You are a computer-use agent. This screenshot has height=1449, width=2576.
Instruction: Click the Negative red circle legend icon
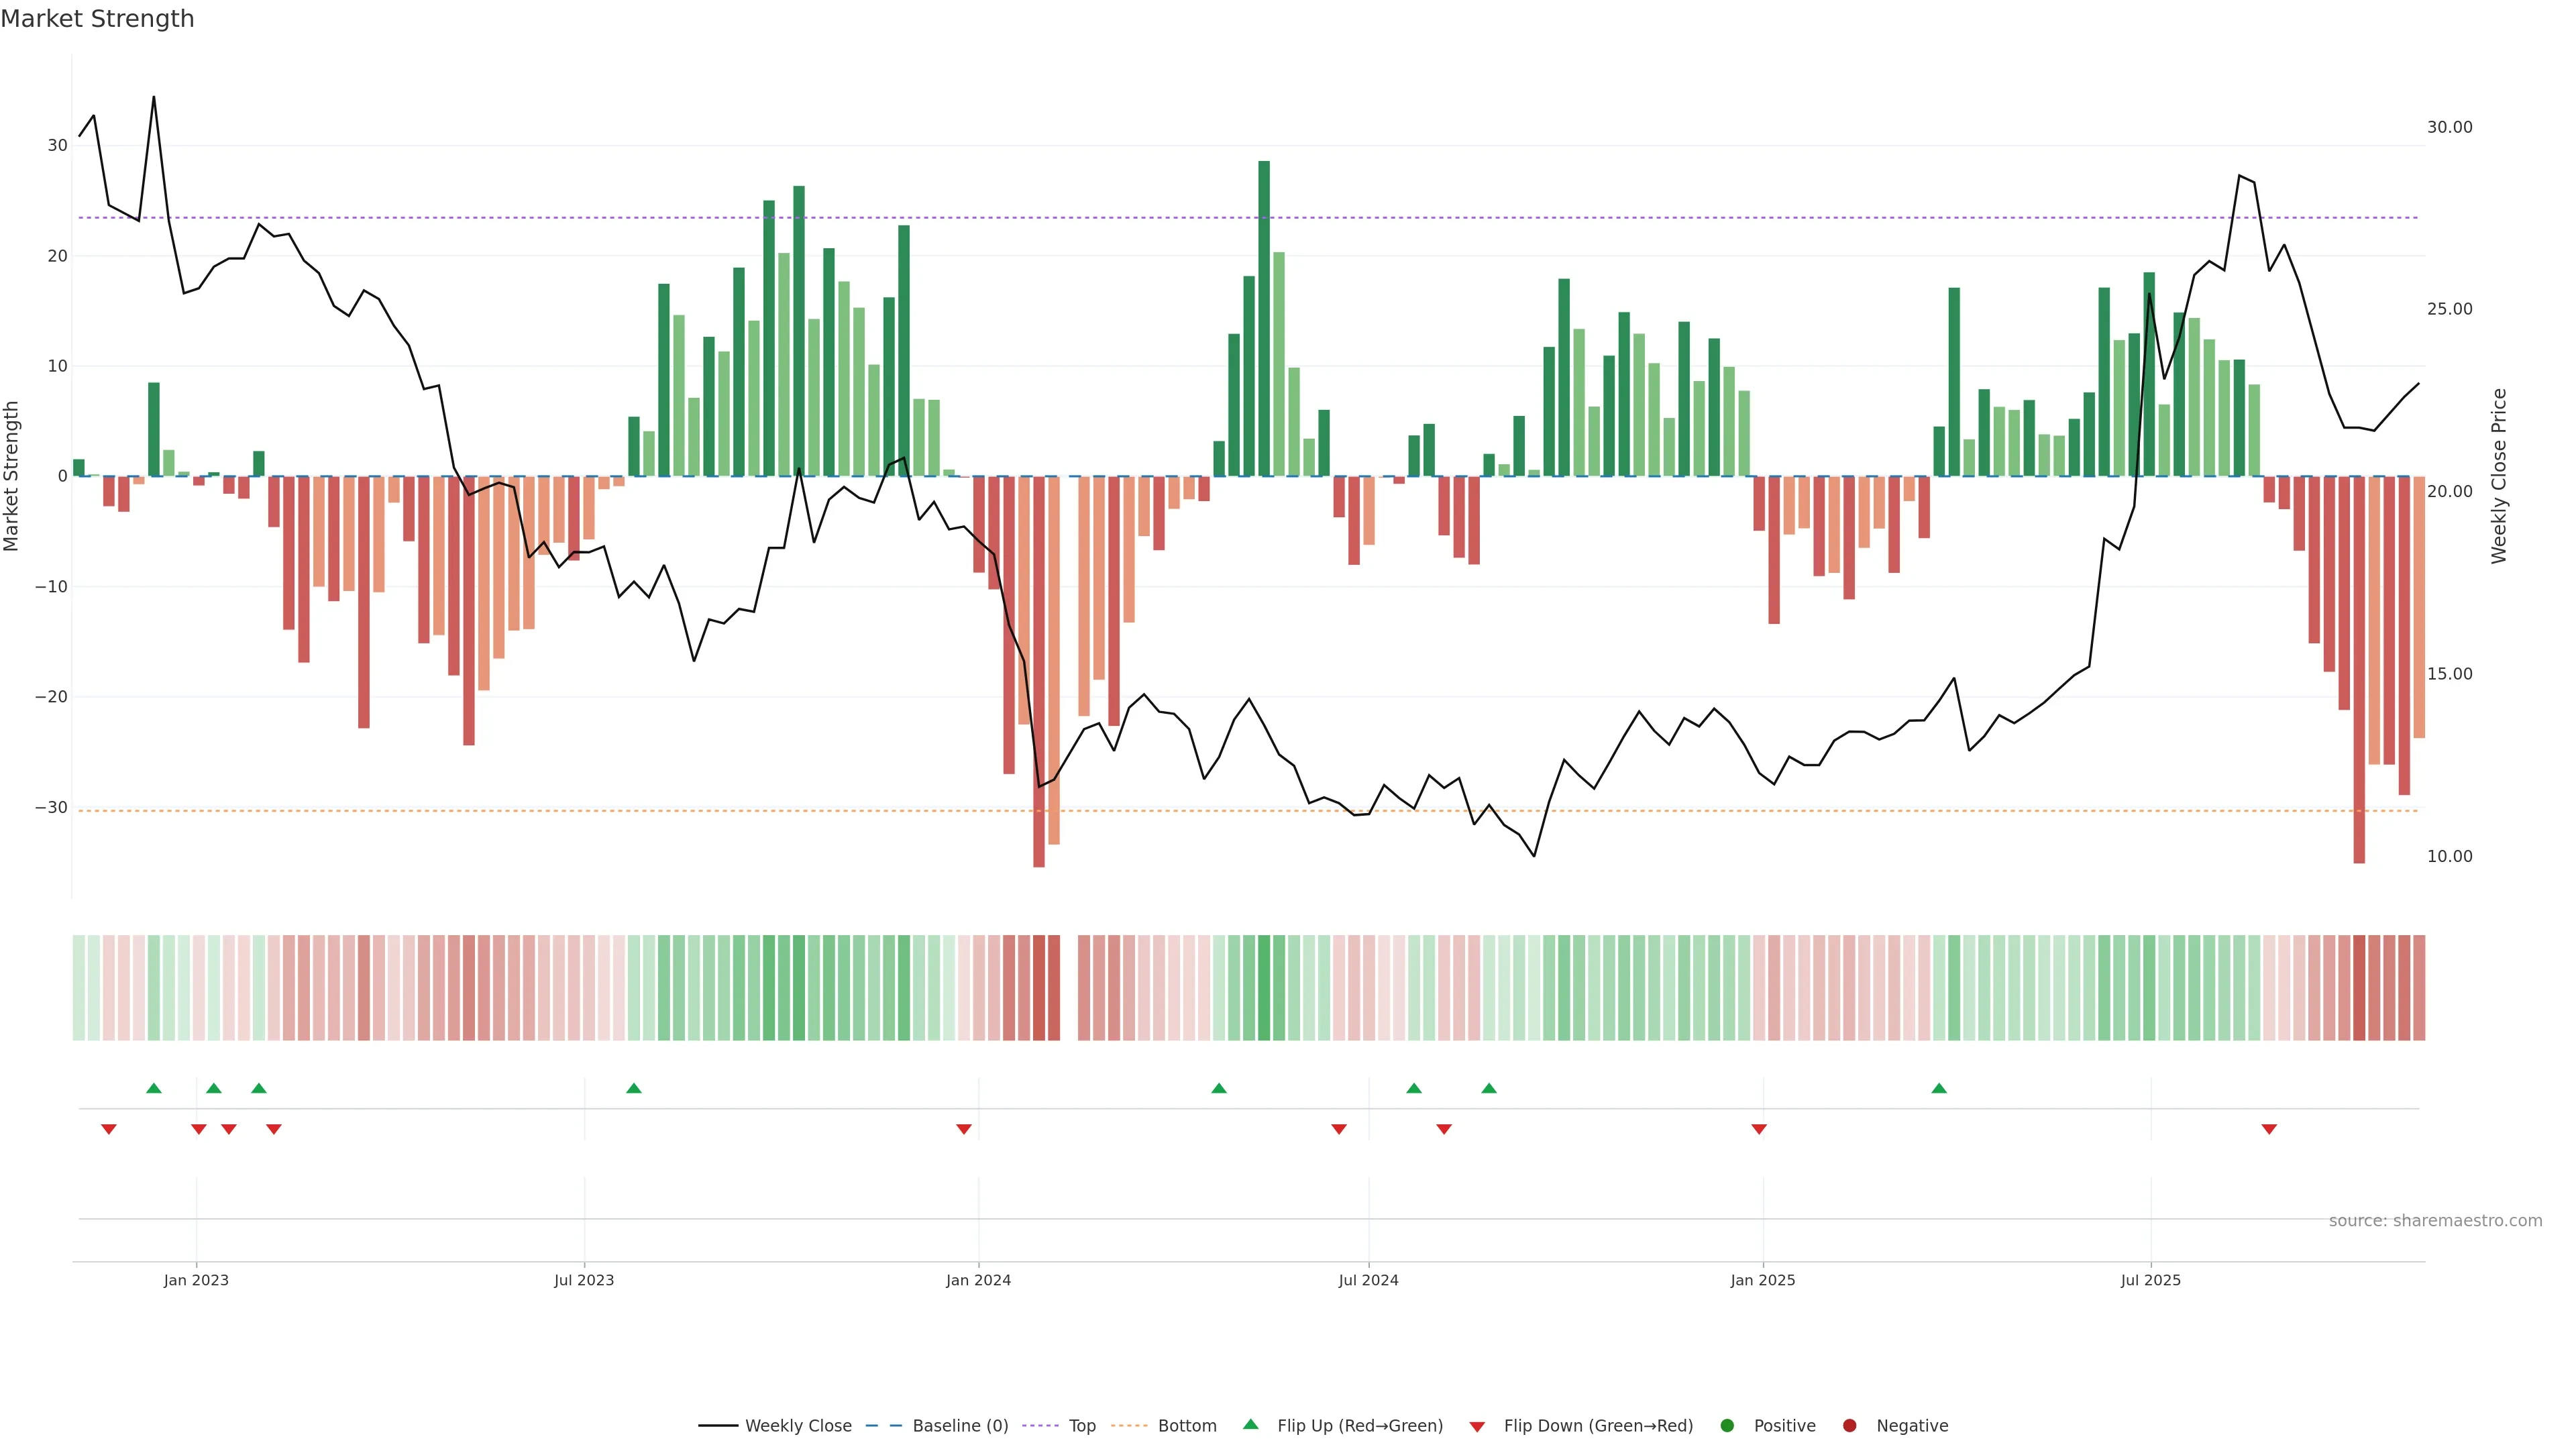pos(1849,1426)
